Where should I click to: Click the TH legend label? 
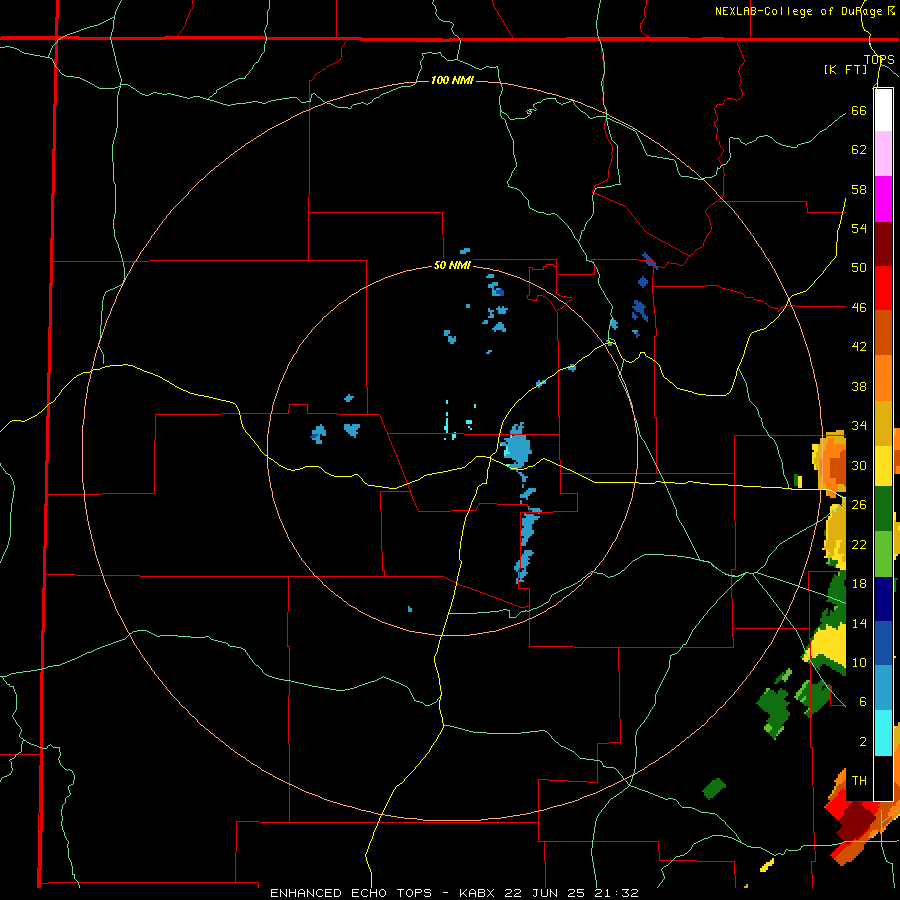tap(859, 781)
